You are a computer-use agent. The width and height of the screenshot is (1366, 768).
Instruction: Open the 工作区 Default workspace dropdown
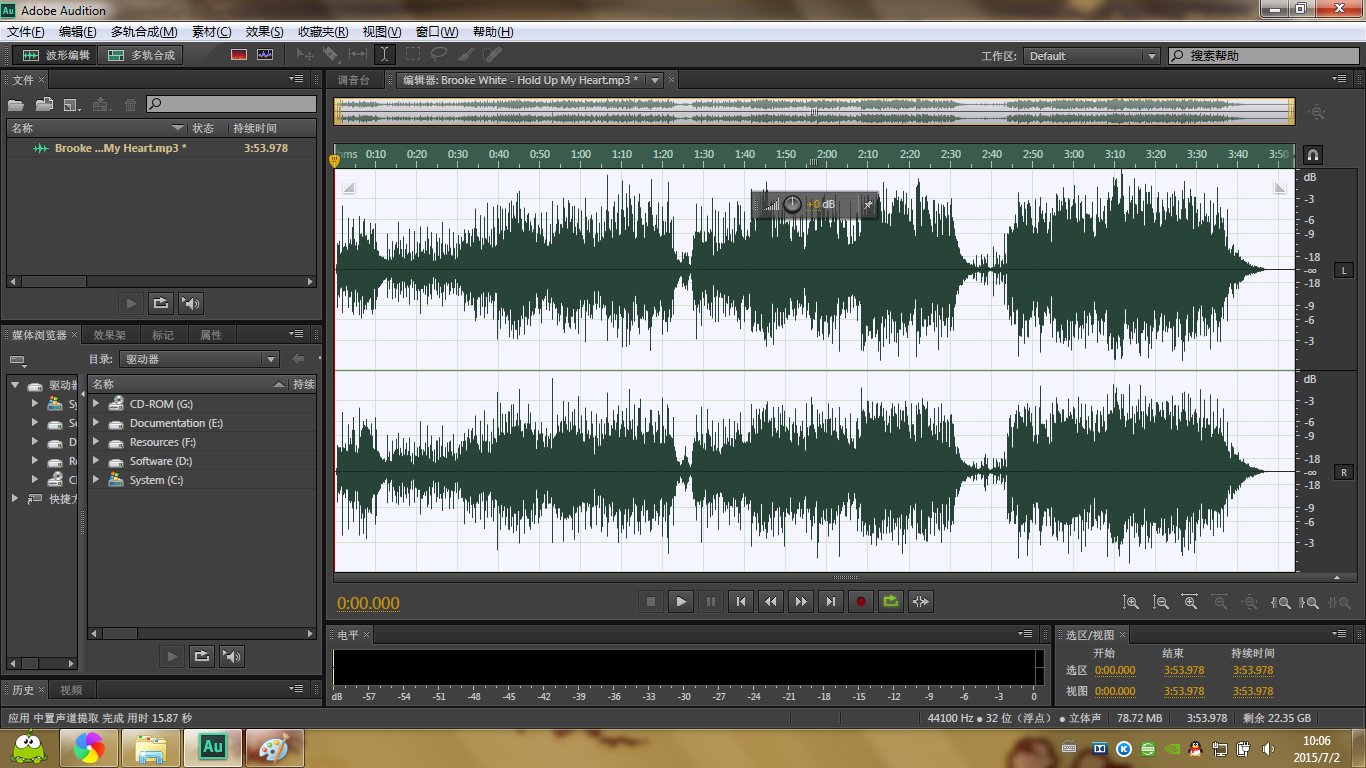(x=1091, y=56)
